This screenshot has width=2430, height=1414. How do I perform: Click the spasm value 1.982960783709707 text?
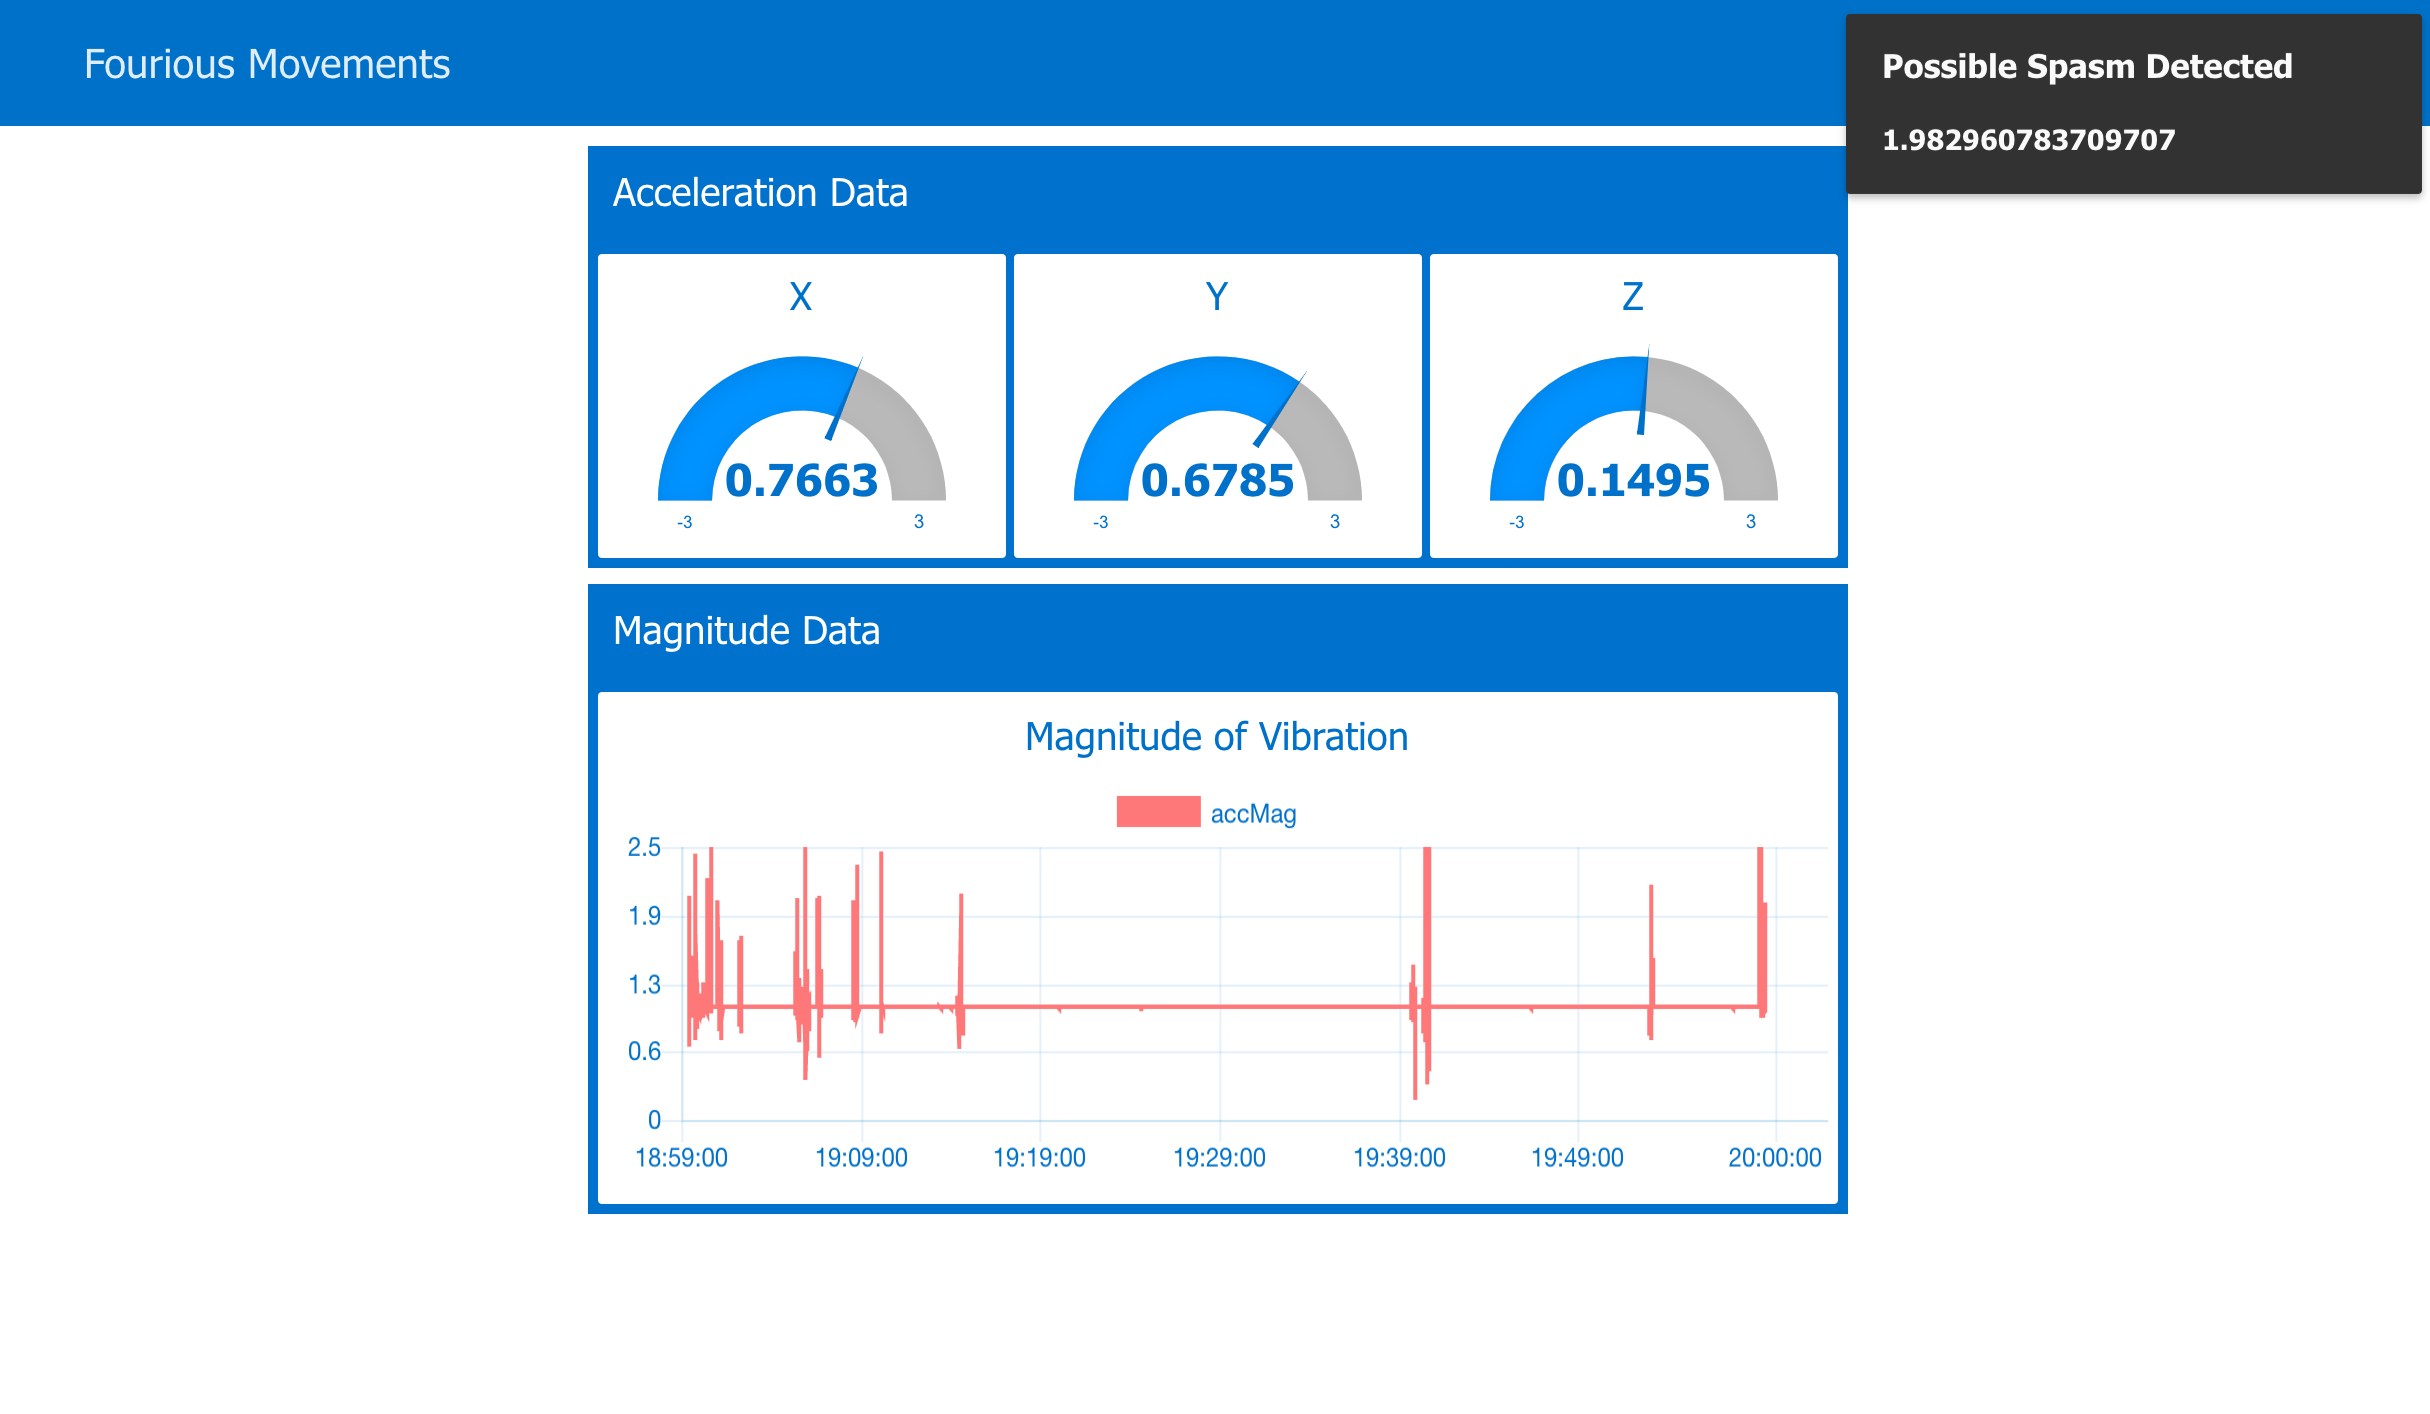pyautogui.click(x=2028, y=140)
